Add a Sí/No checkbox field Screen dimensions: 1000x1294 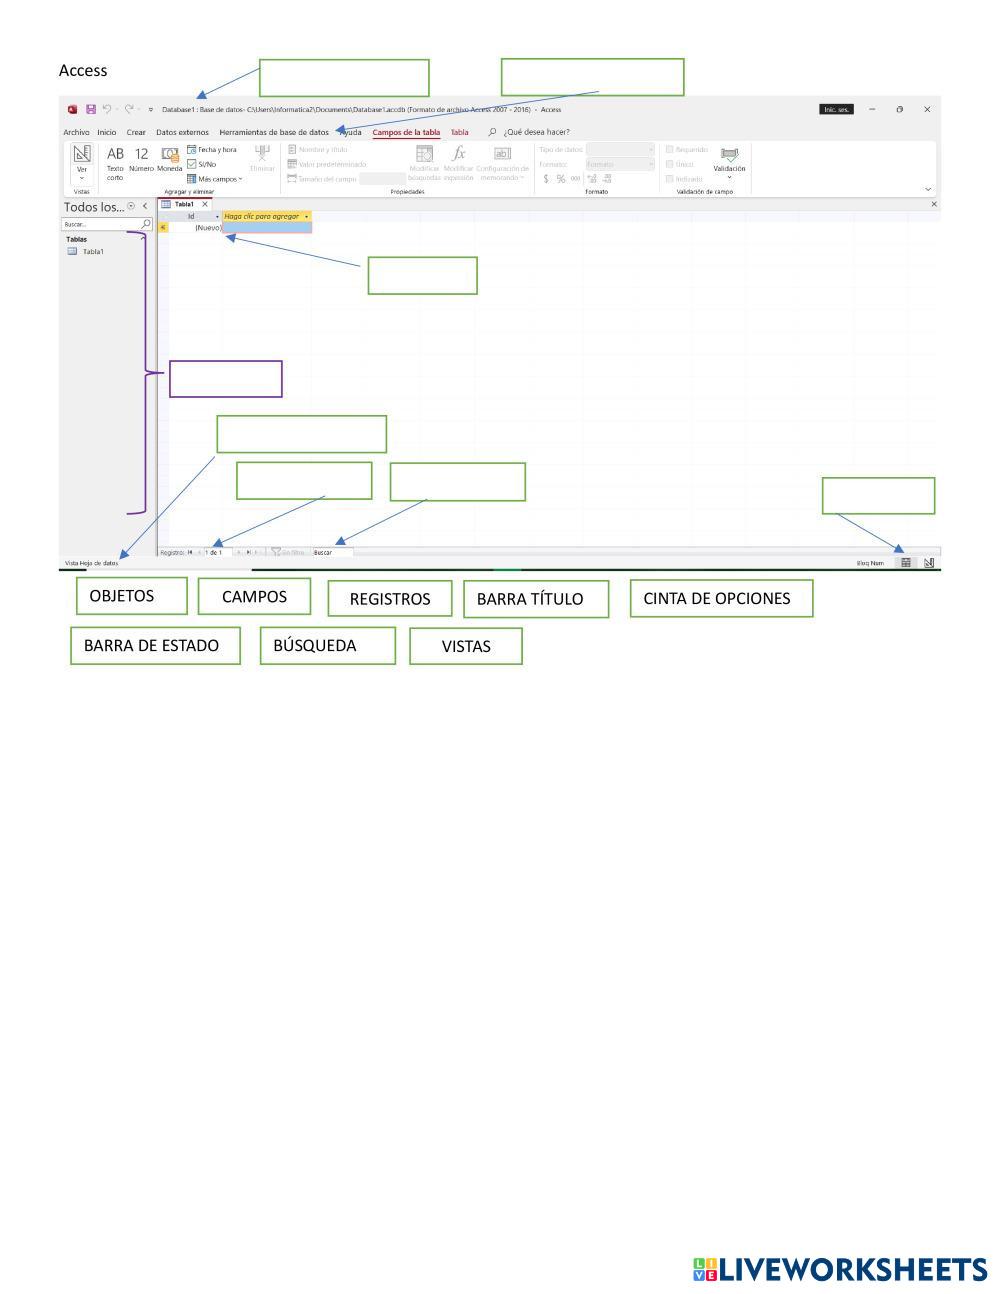pyautogui.click(x=202, y=164)
